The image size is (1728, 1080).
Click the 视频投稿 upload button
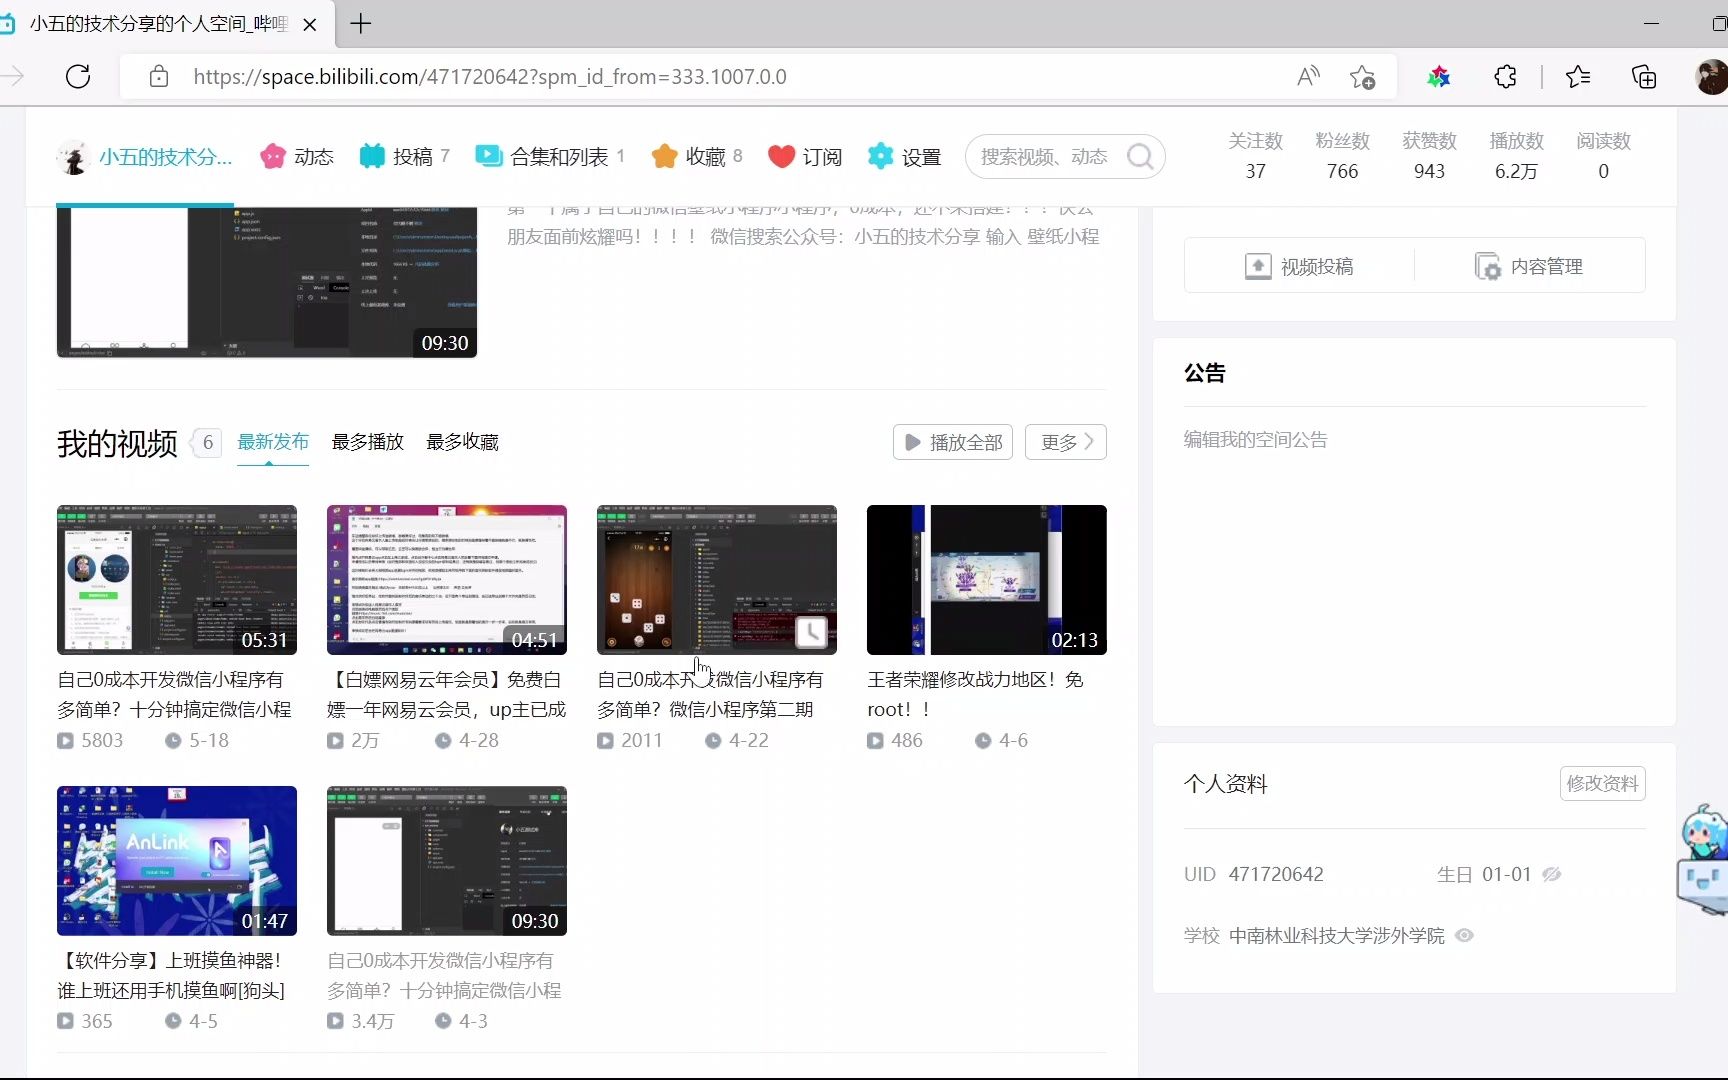pyautogui.click(x=1299, y=266)
